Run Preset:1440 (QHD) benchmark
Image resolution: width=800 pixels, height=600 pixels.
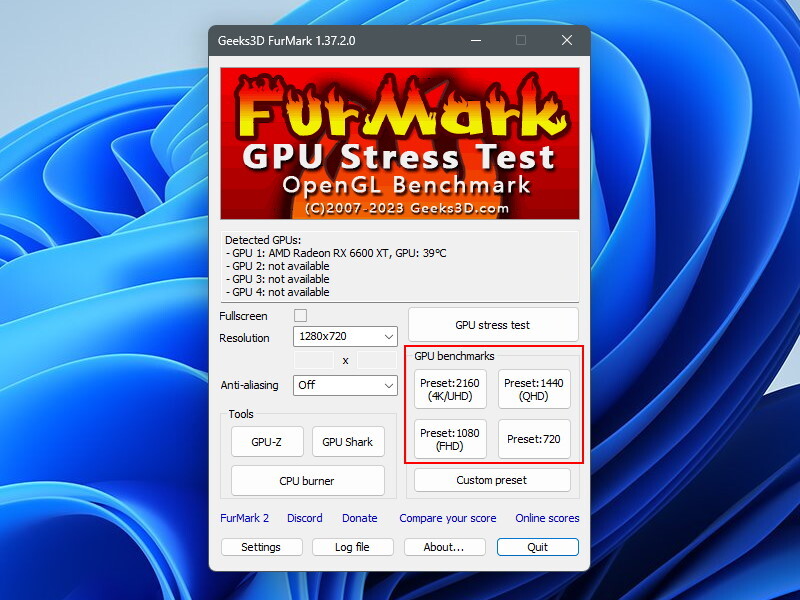534,389
